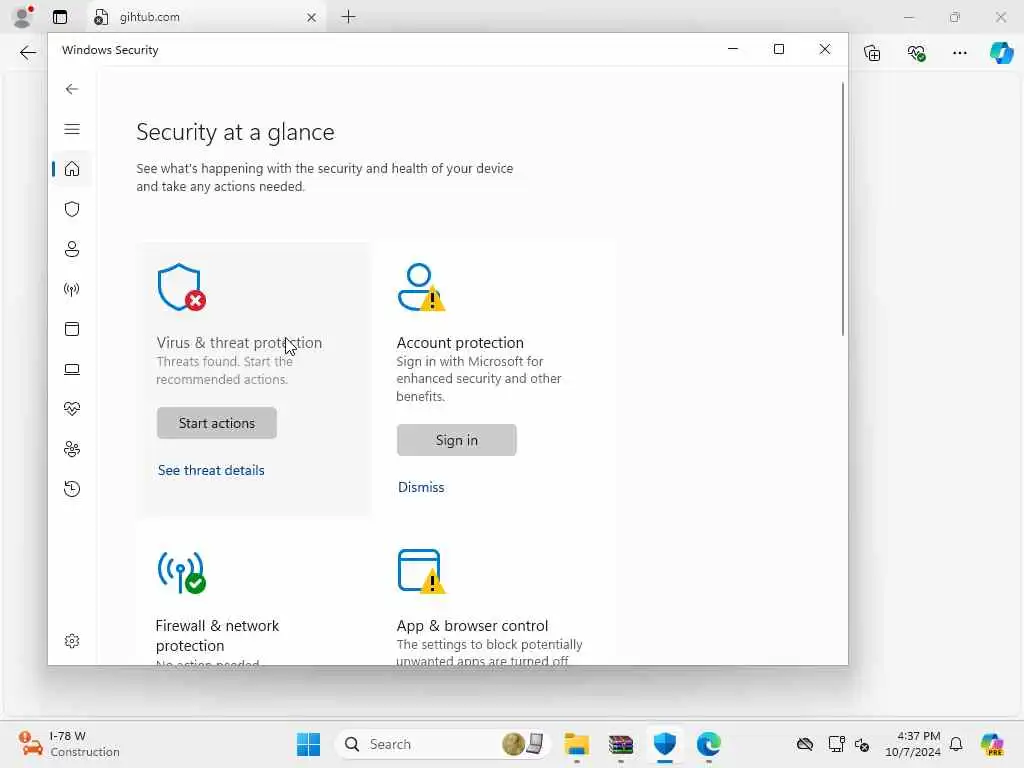Open Account protection person icon in sidebar
1024x768 pixels.
pos(72,249)
